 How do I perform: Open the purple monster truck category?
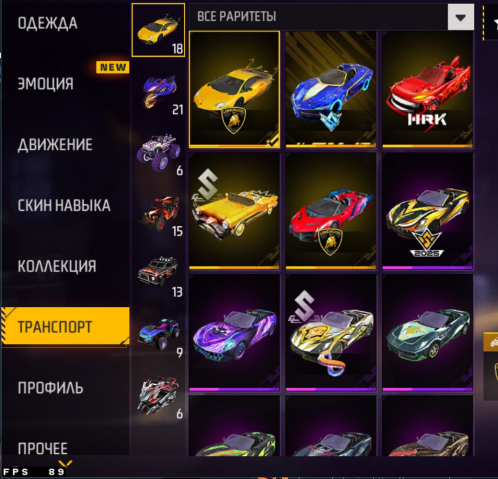pos(159,152)
